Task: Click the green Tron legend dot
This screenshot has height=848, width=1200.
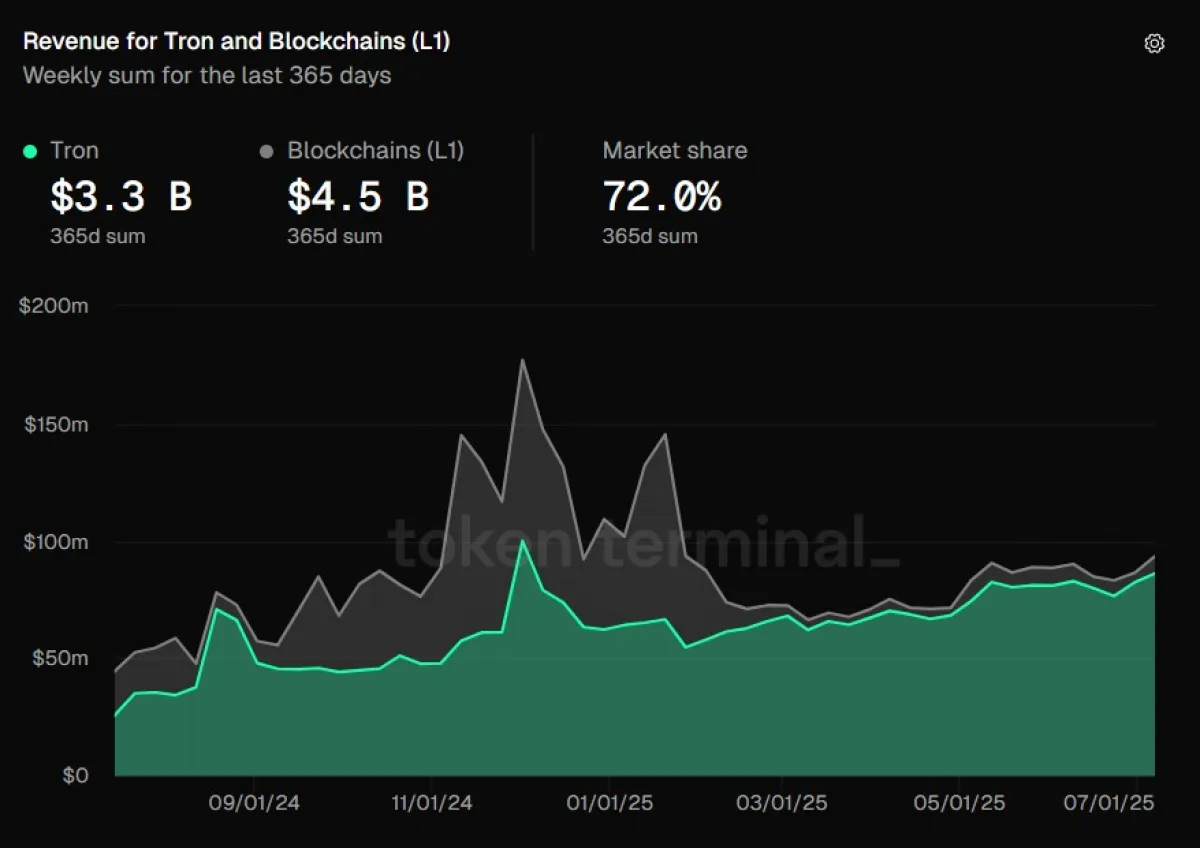Action: (30, 151)
